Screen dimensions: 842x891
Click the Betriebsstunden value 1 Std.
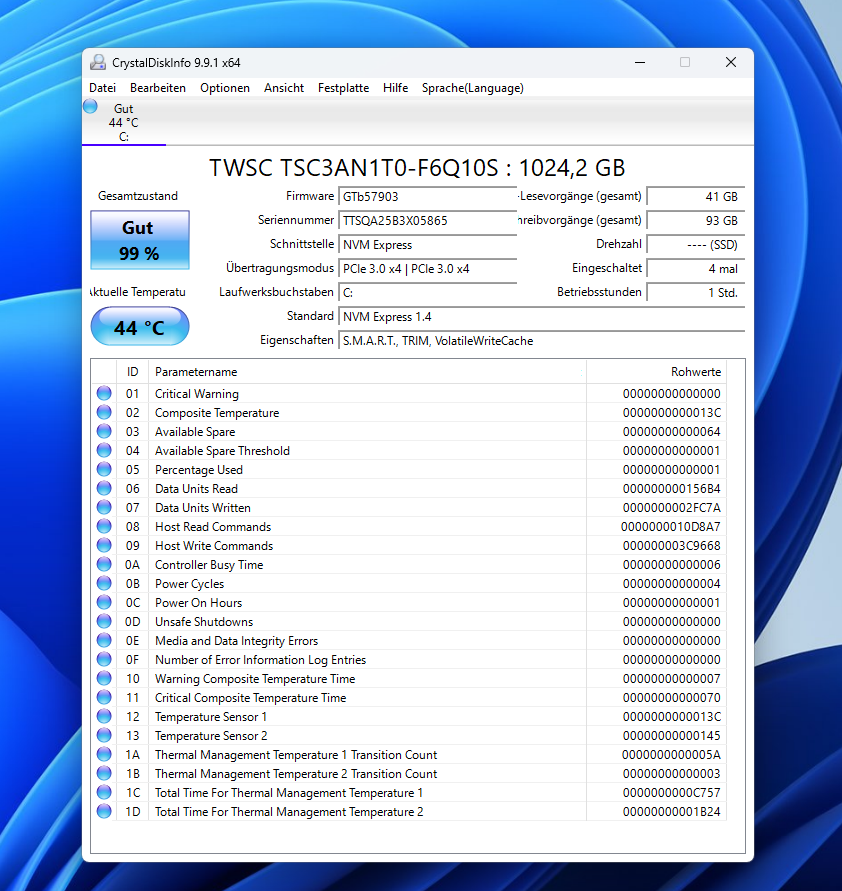(x=695, y=293)
